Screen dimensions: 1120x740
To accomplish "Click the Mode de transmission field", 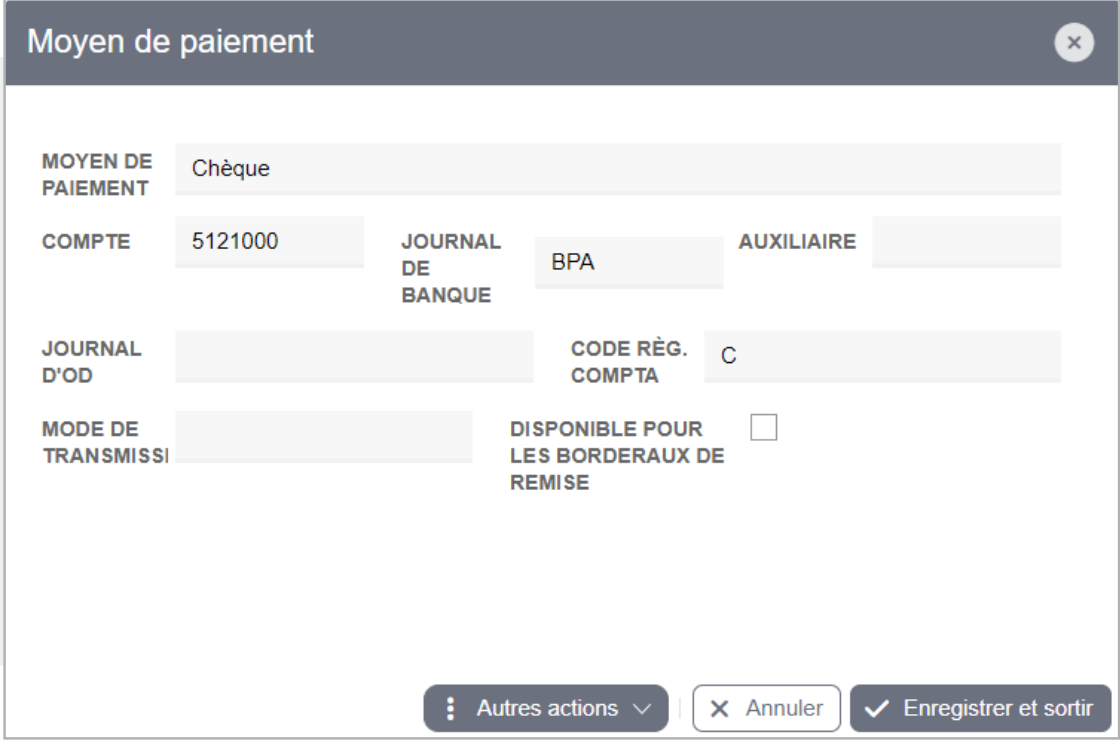I will (x=324, y=436).
